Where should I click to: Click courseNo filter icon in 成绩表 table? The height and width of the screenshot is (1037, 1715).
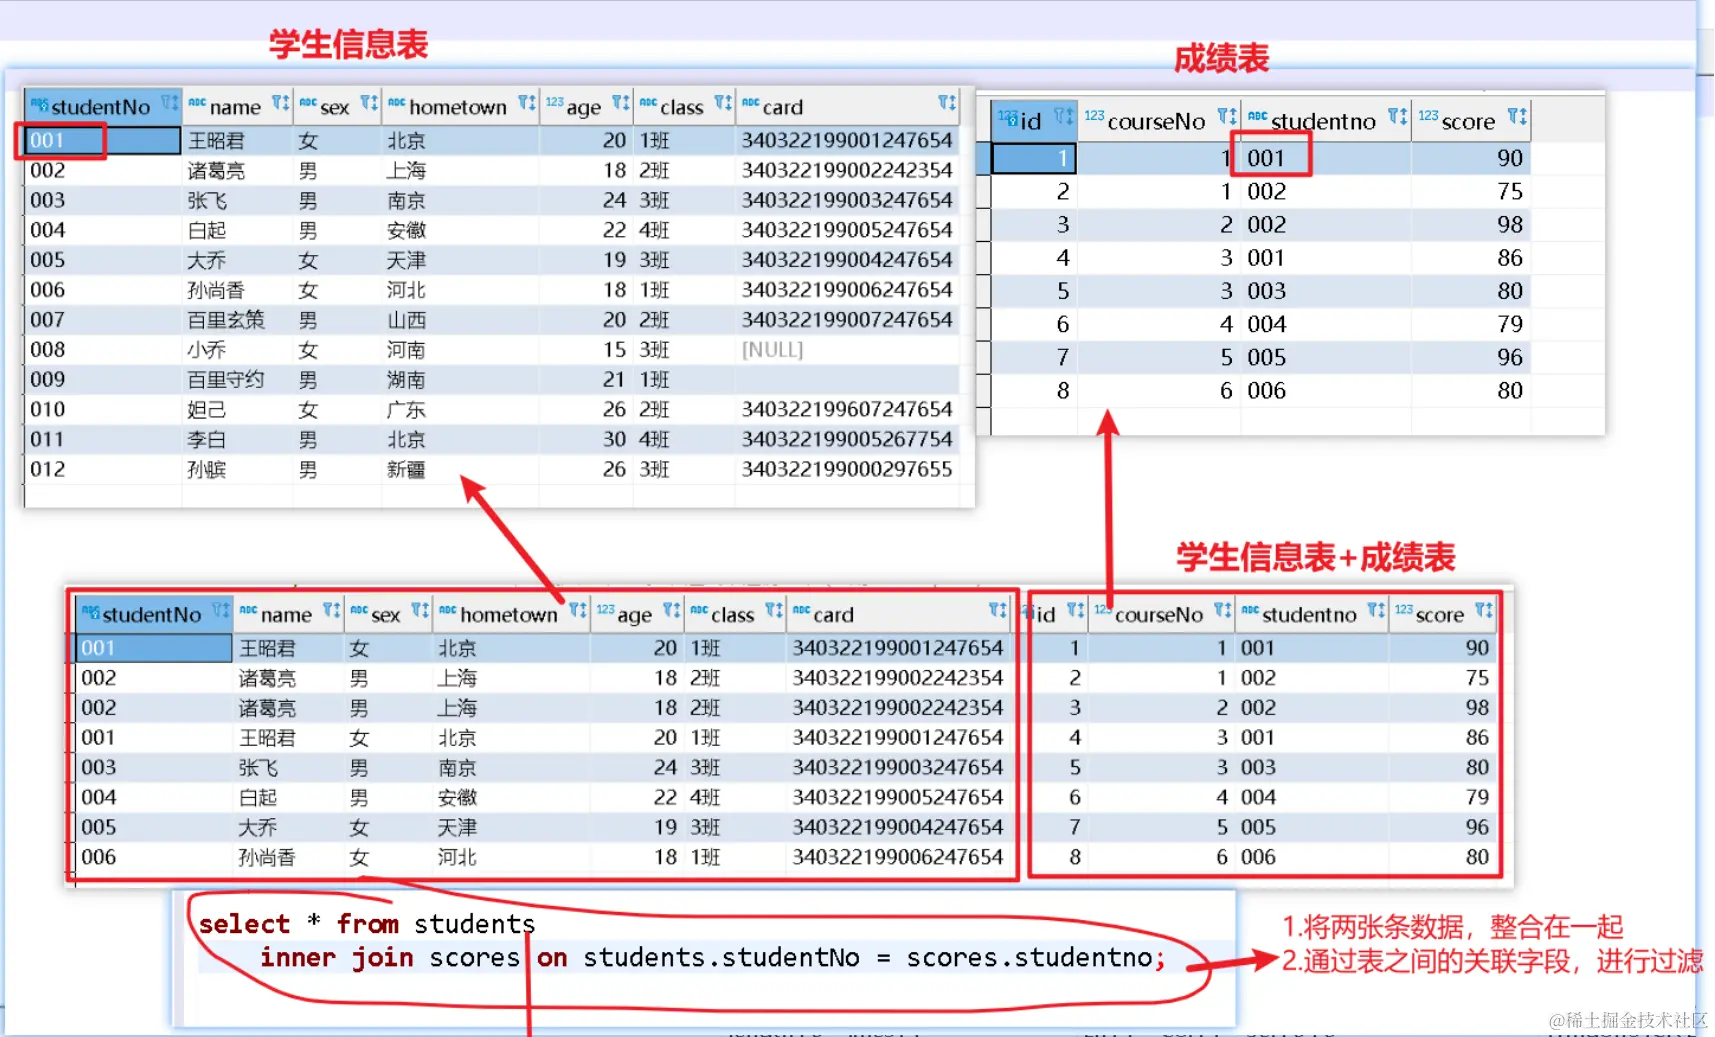pyautogui.click(x=1226, y=116)
